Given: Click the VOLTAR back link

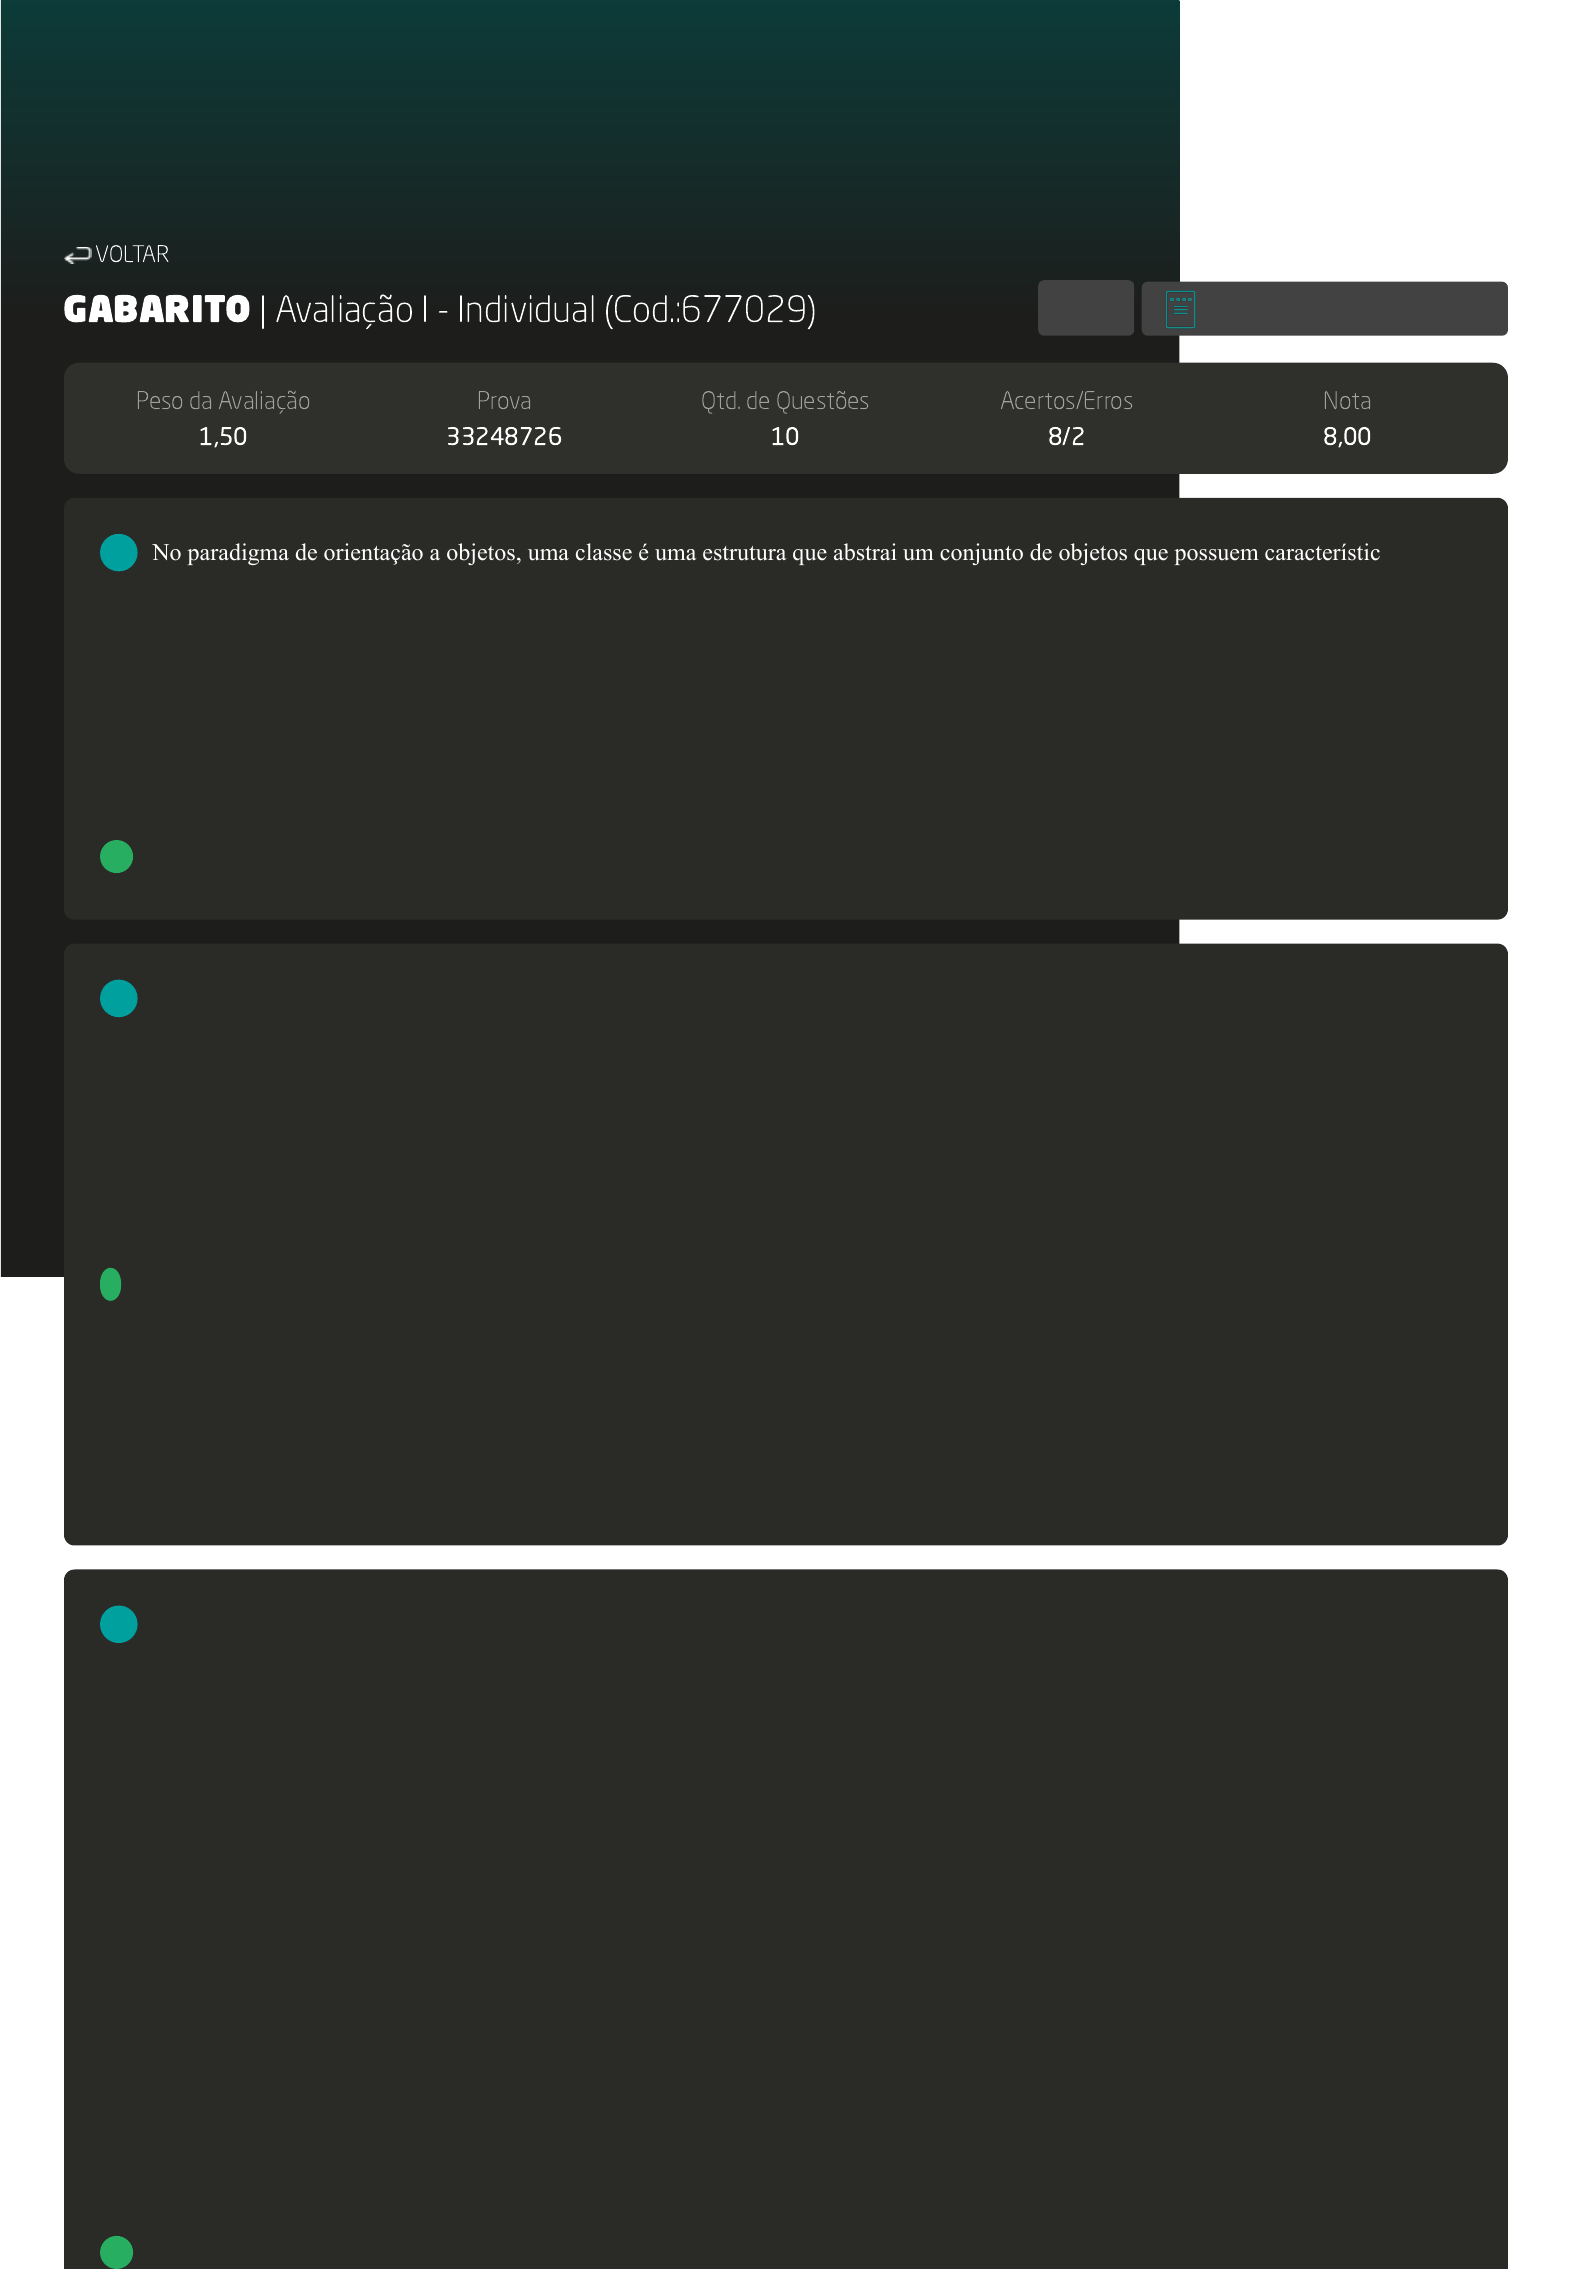Looking at the screenshot, I should (x=116, y=255).
